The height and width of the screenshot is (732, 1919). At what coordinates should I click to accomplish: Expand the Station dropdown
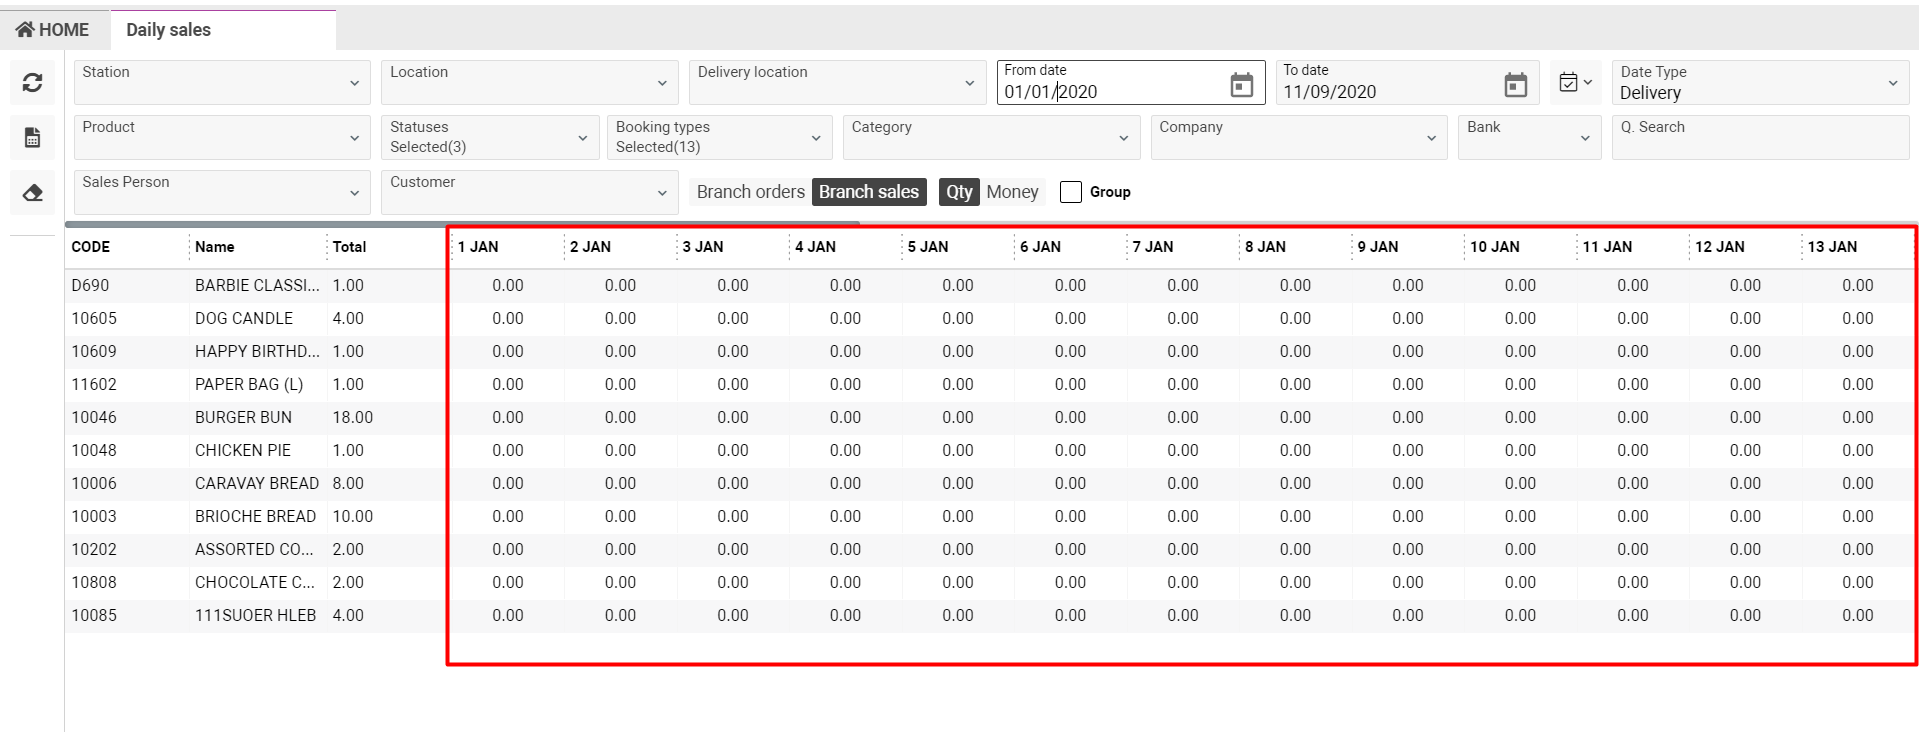click(x=221, y=82)
